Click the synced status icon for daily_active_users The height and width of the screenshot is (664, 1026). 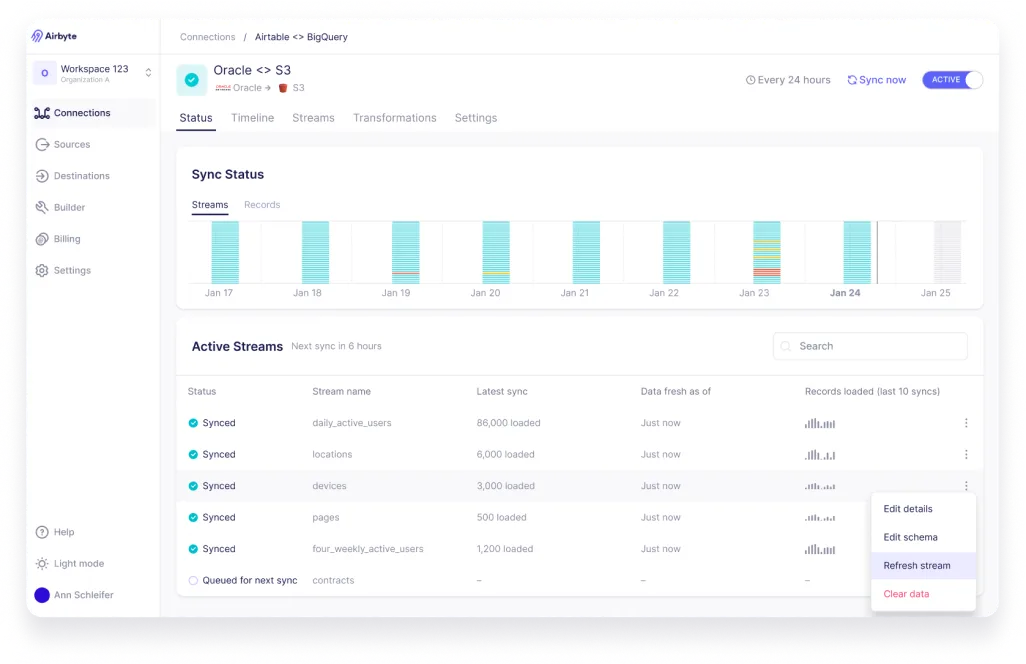point(193,423)
